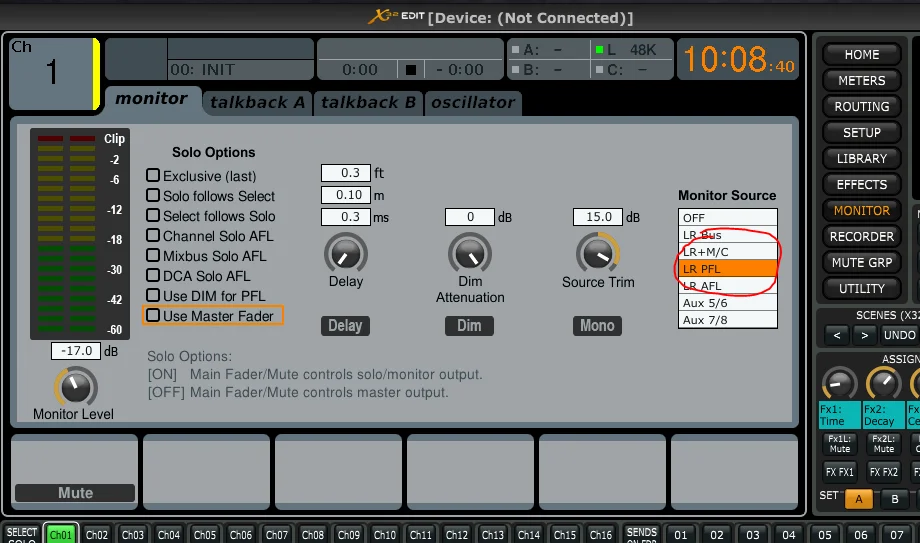Toggle Solo follows Select checkbox
920x543 pixels.
[153, 195]
